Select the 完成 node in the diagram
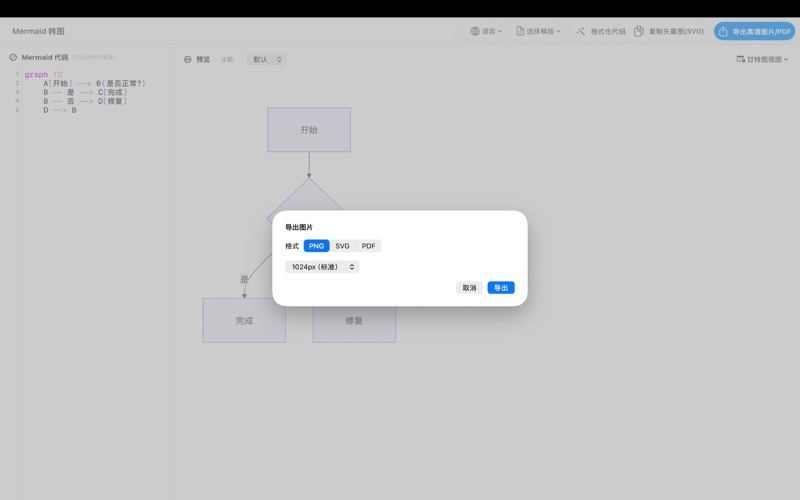800x500 pixels. [x=244, y=320]
